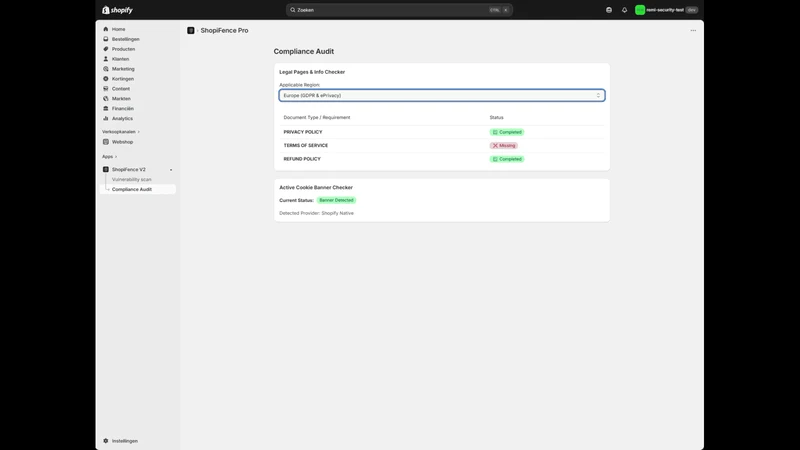Click the Financiën bank icon

click(106, 108)
